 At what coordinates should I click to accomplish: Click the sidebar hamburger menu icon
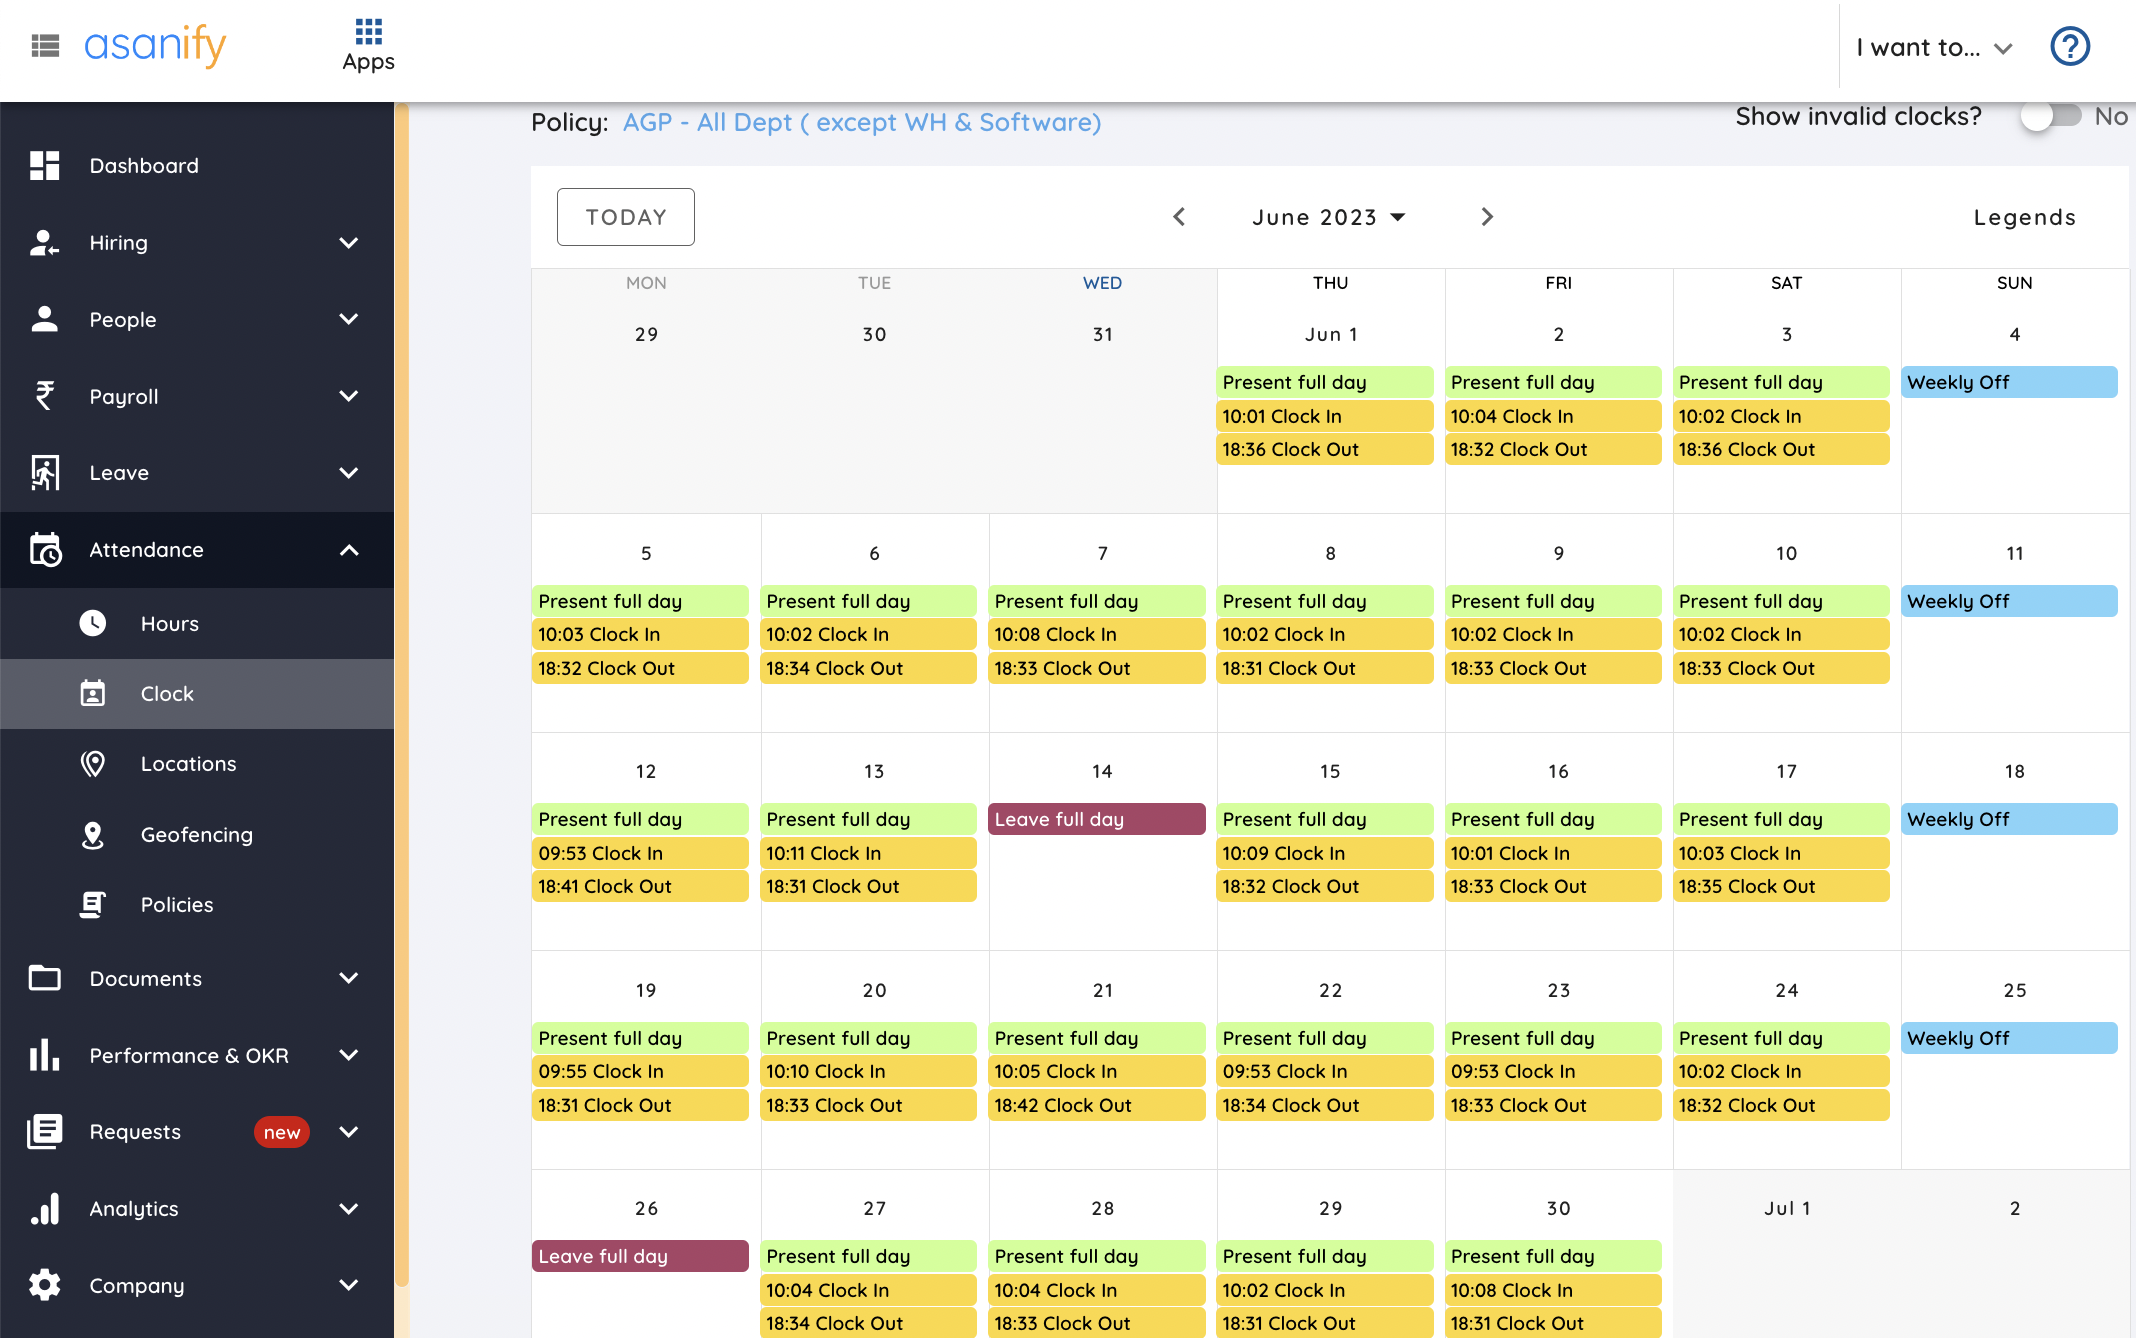point(44,46)
